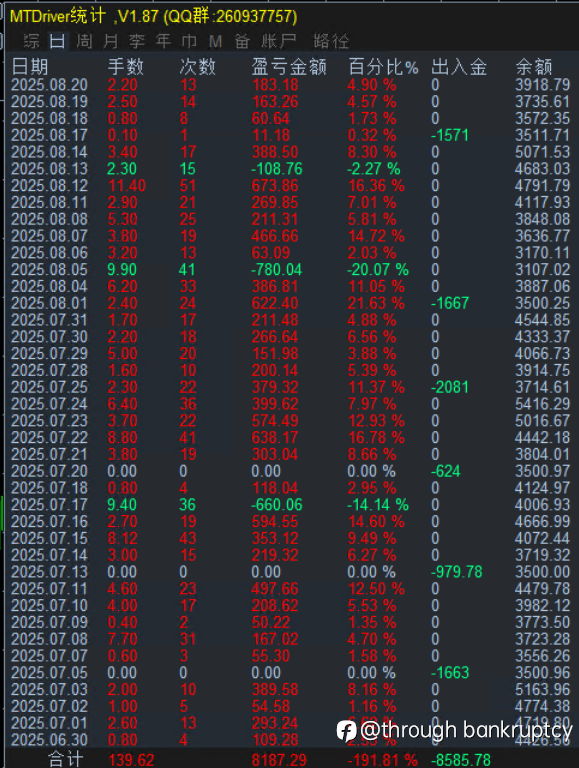Click the 手数 column header
This screenshot has height=768, width=579.
pyautogui.click(x=125, y=67)
